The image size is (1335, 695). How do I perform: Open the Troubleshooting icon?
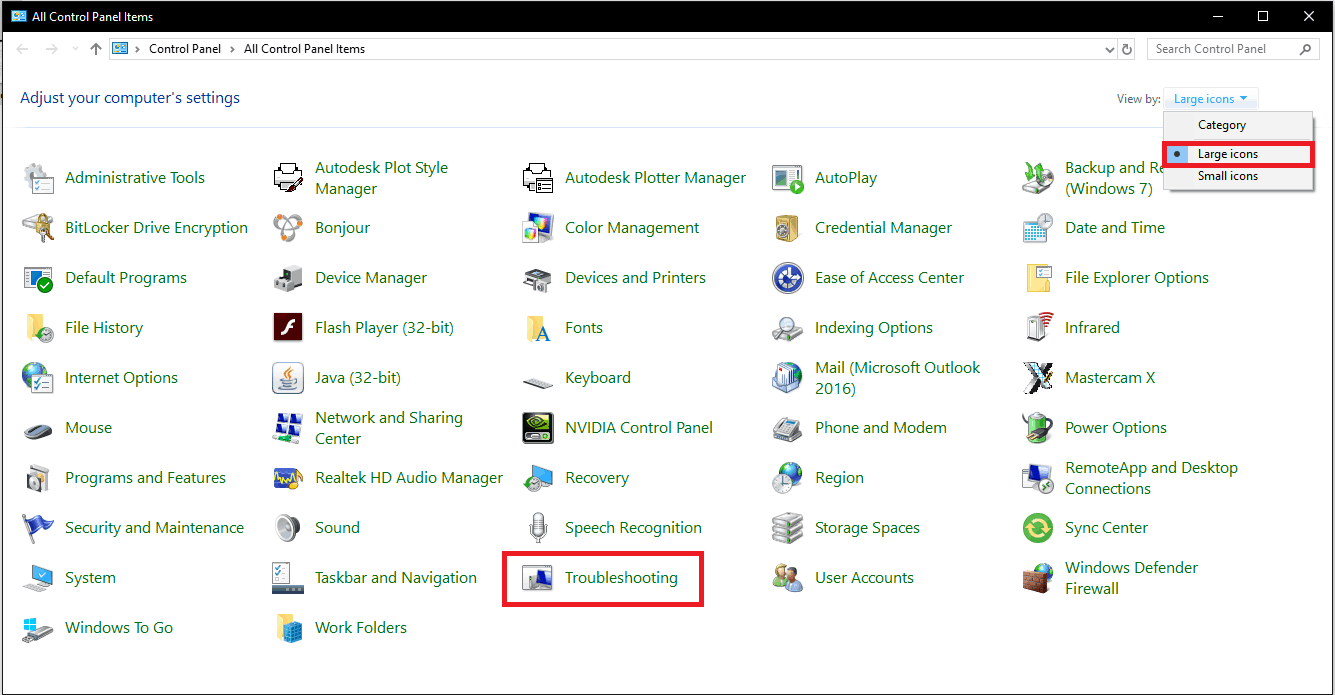538,578
